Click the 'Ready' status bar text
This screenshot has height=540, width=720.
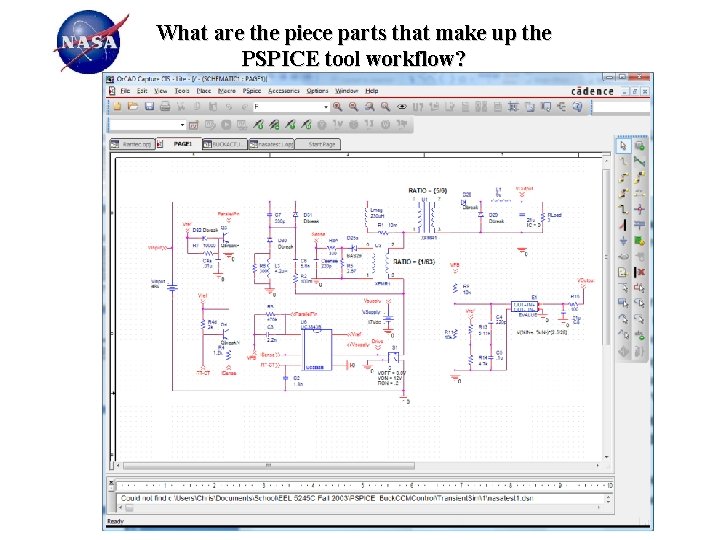pos(115,522)
